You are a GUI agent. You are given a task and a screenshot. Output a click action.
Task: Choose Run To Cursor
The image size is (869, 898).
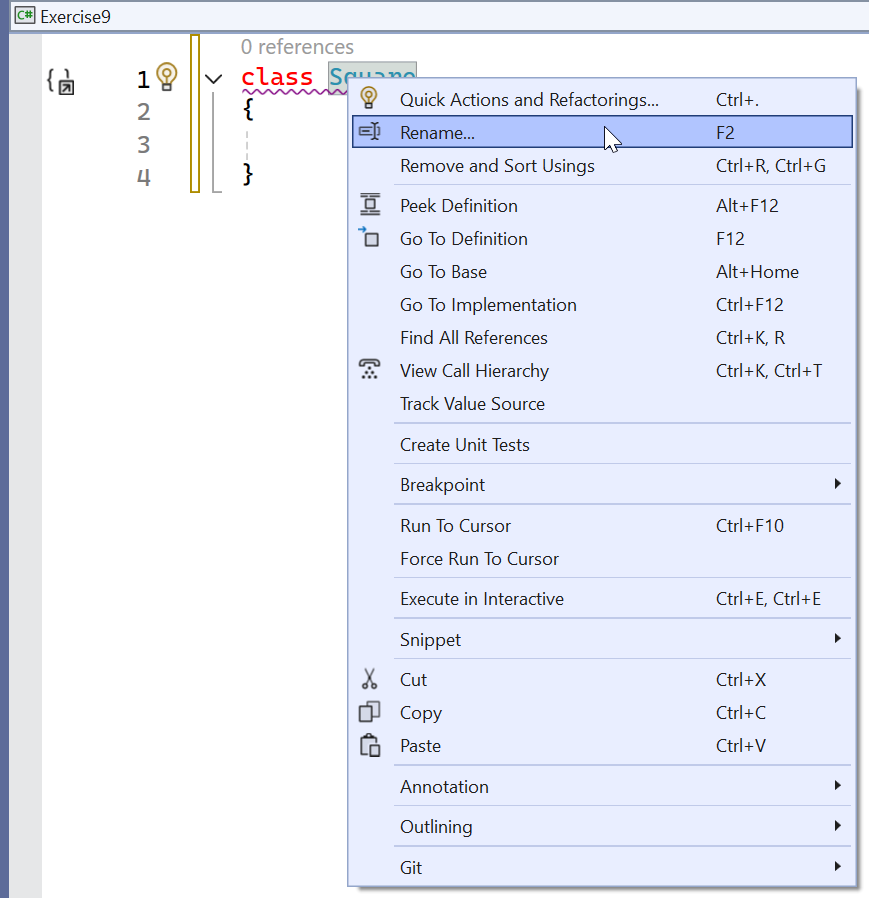(602, 526)
